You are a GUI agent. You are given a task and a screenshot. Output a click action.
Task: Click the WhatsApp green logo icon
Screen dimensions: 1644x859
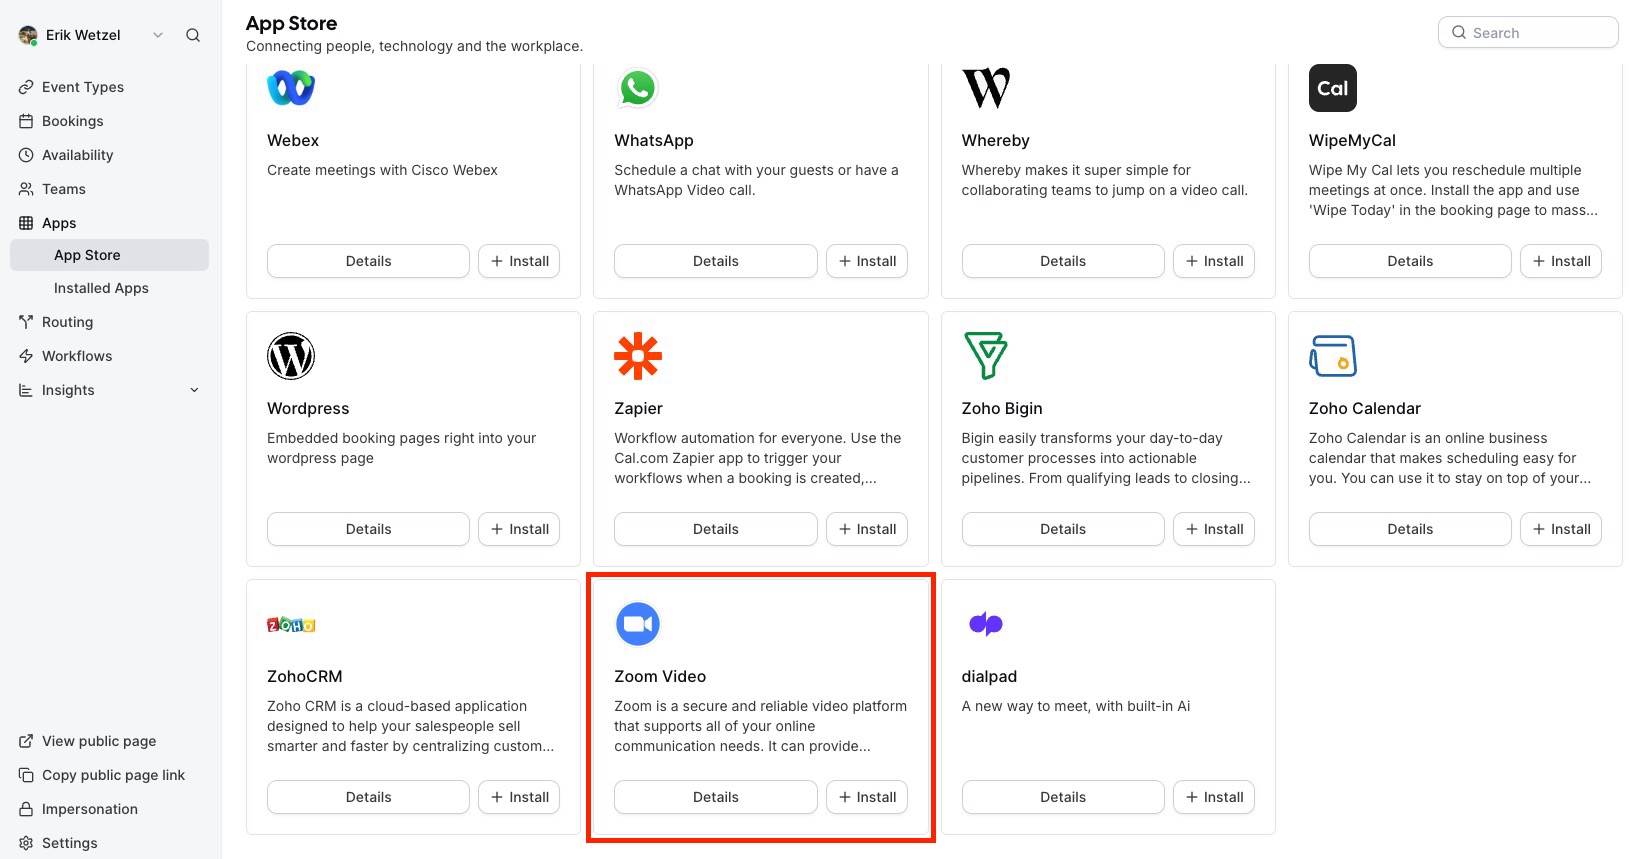[x=638, y=88]
